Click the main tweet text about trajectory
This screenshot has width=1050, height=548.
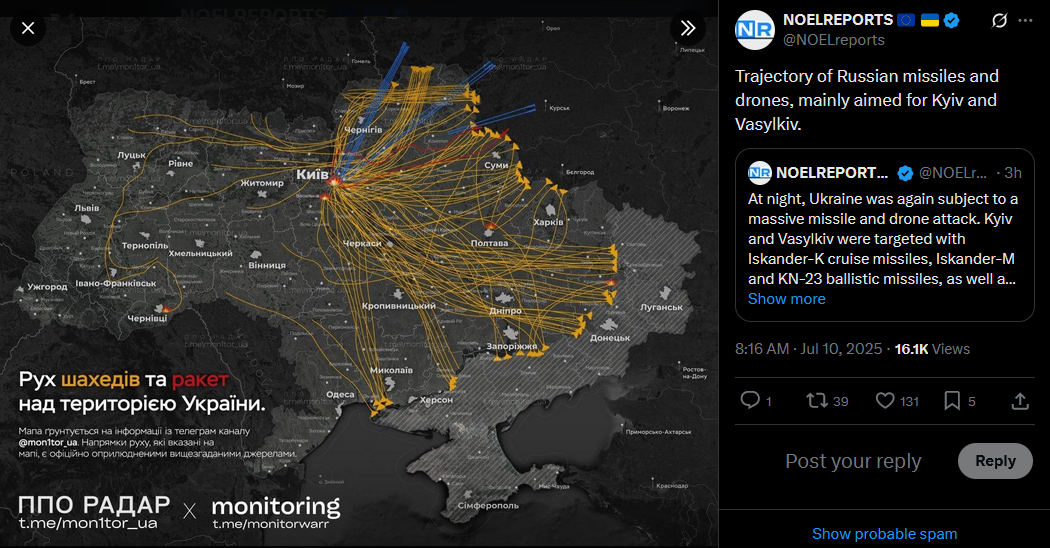pyautogui.click(x=867, y=100)
